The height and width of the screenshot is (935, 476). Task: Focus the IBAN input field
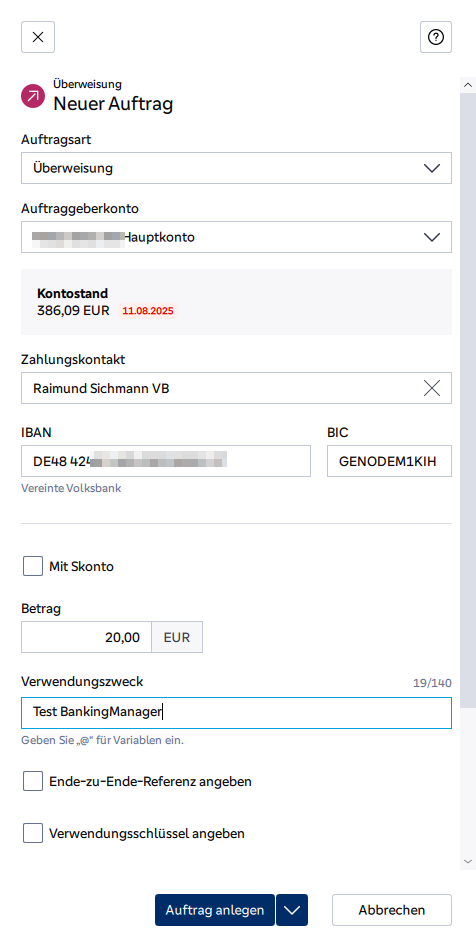tap(166, 461)
